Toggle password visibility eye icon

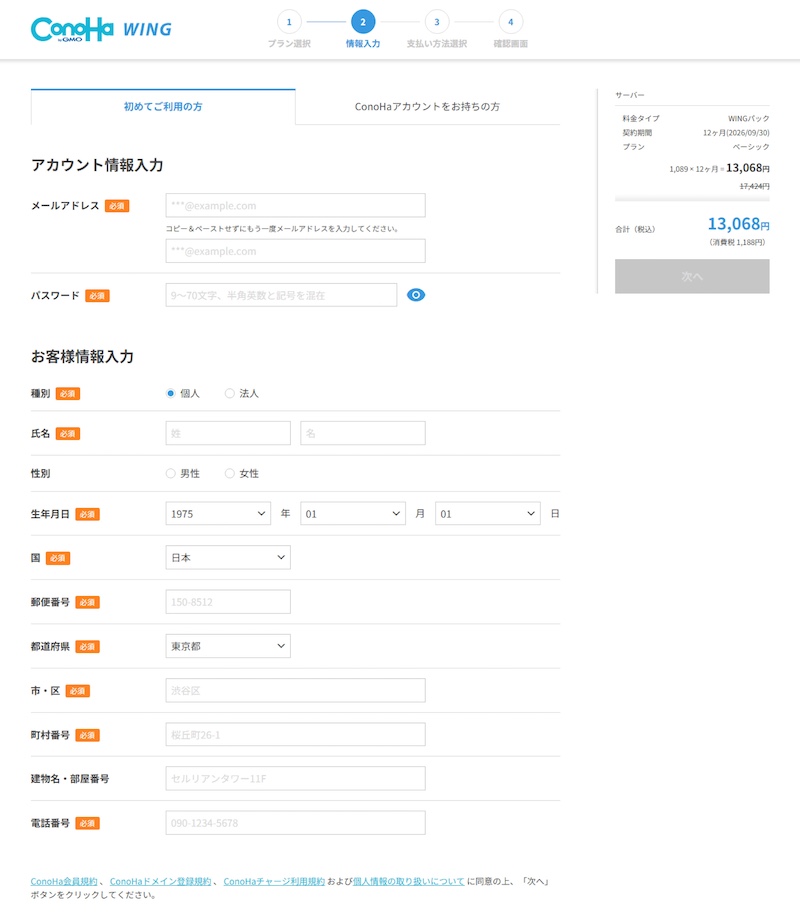(416, 295)
